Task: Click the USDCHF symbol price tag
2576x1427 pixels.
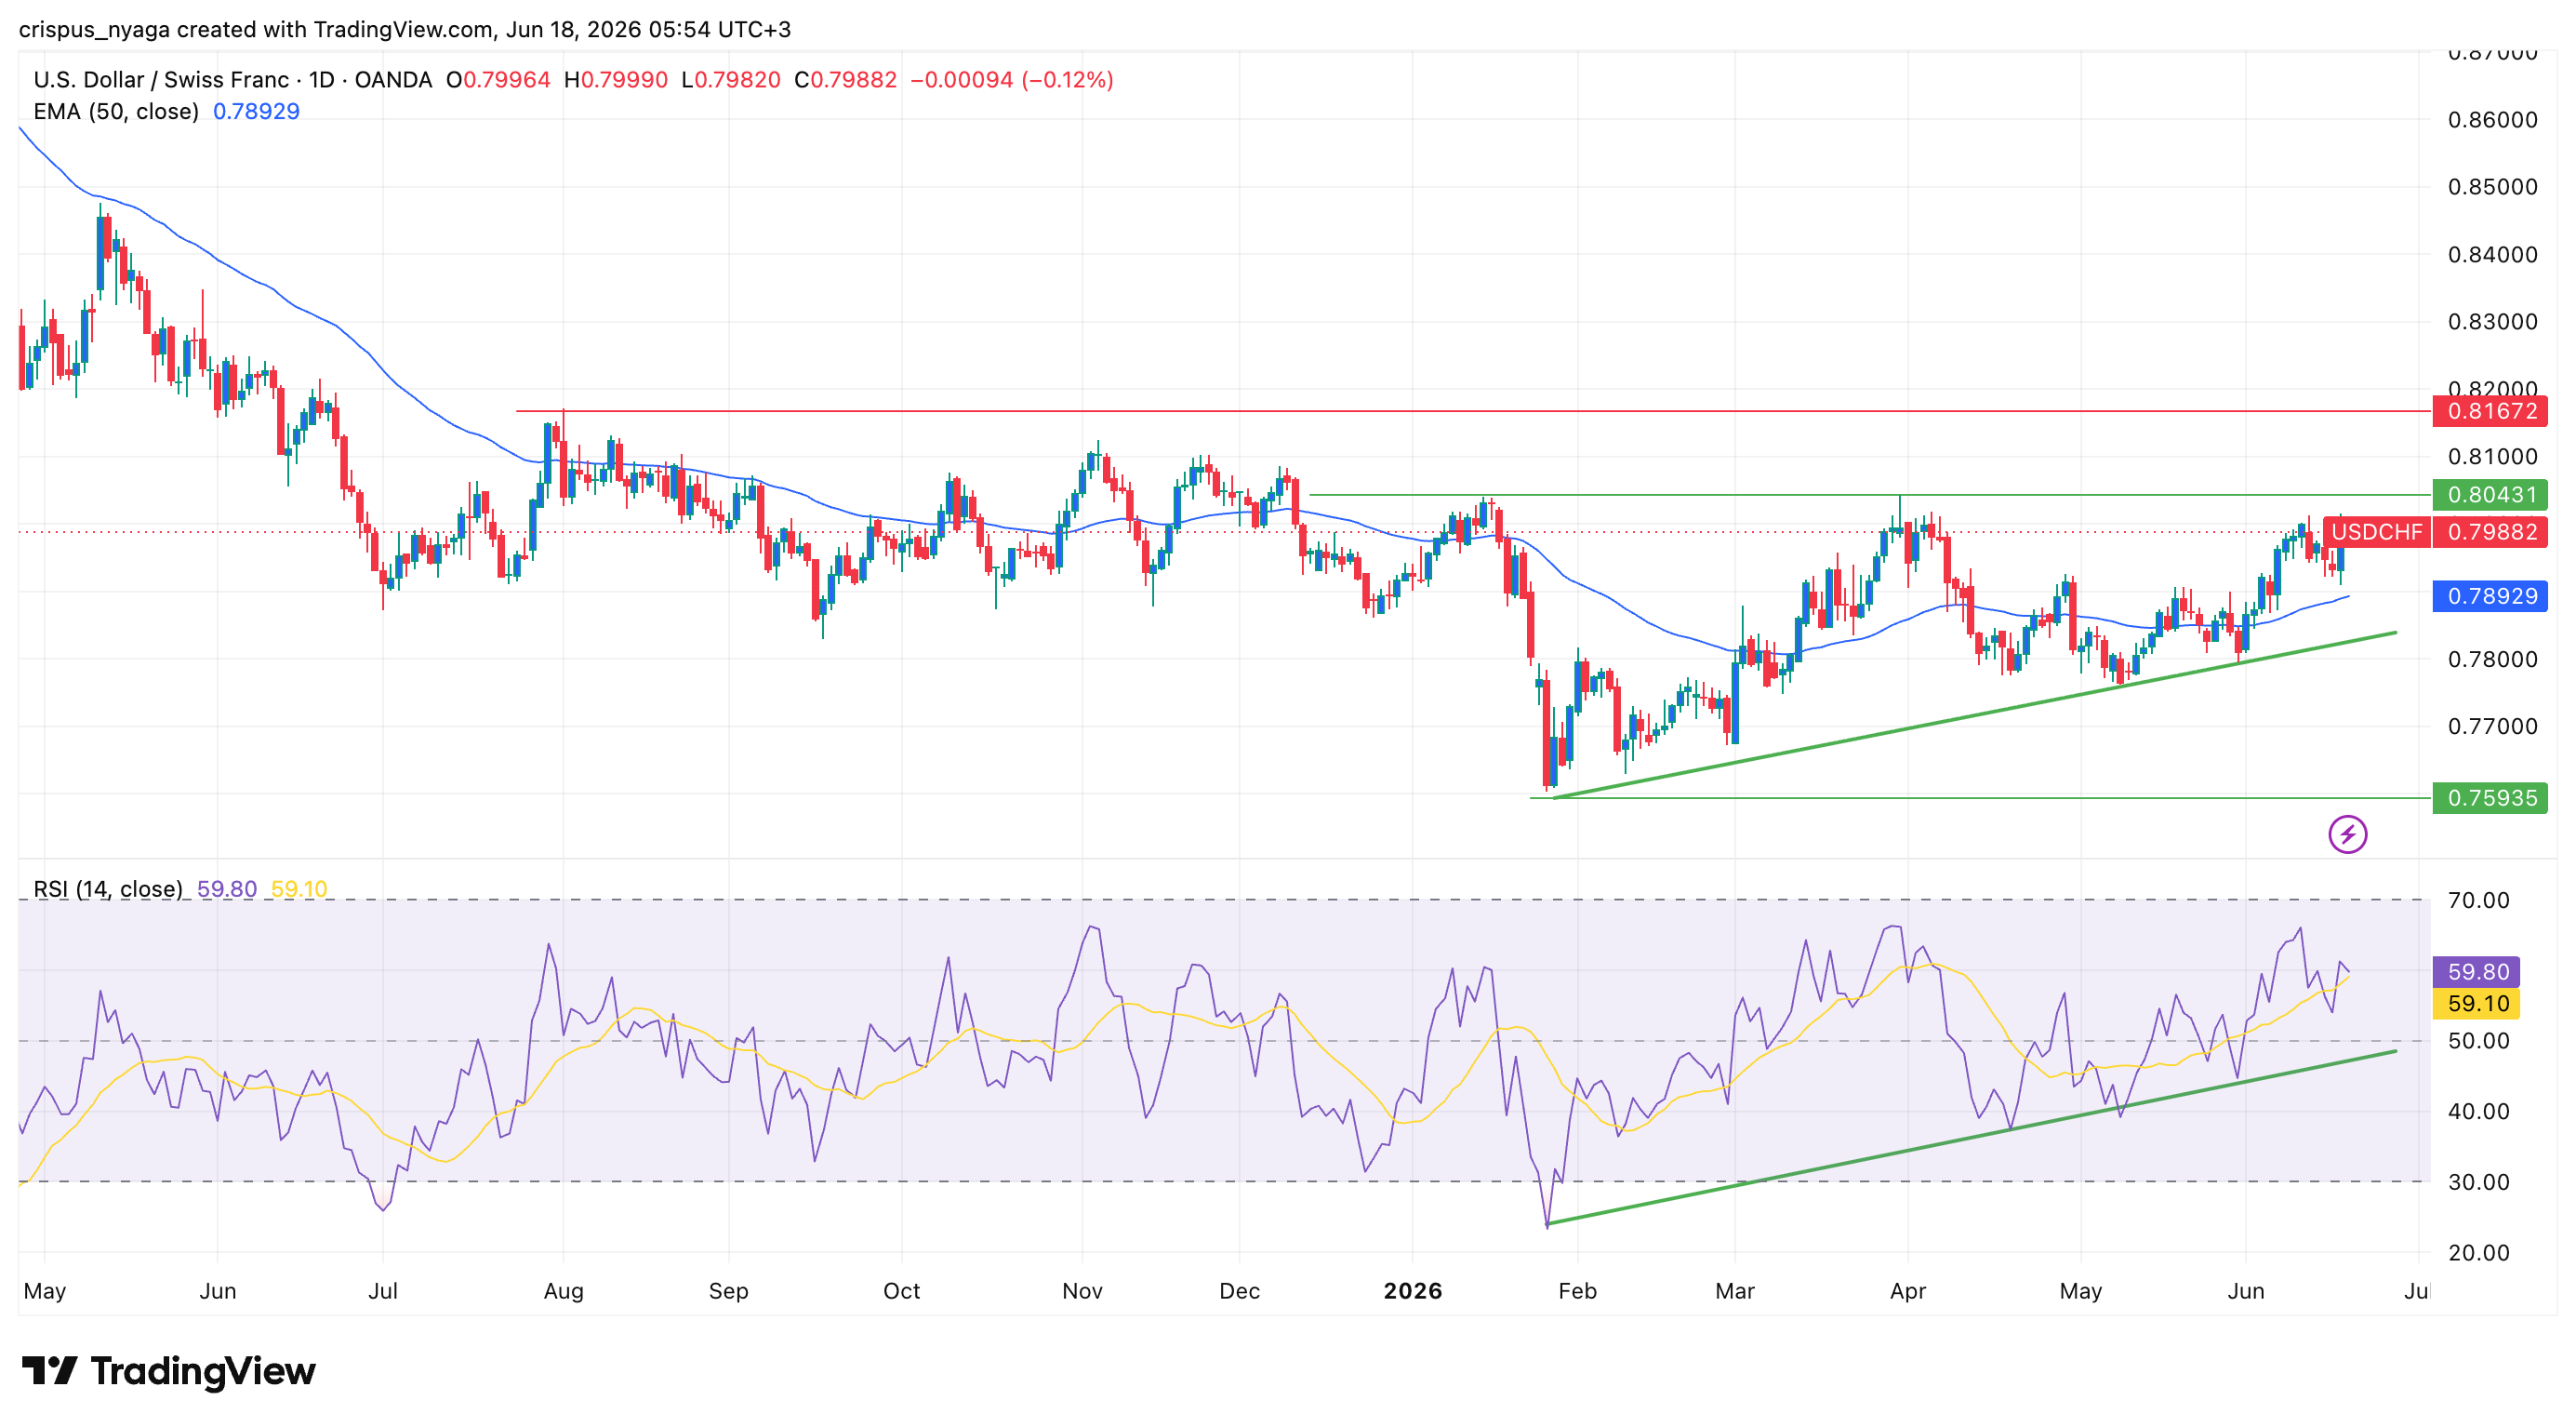Action: 2376,531
